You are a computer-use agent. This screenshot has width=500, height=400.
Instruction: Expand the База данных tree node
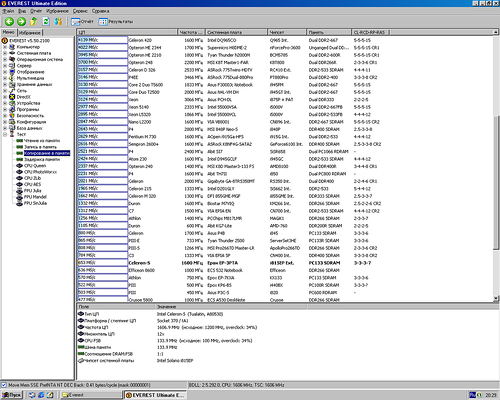[x=5, y=128]
